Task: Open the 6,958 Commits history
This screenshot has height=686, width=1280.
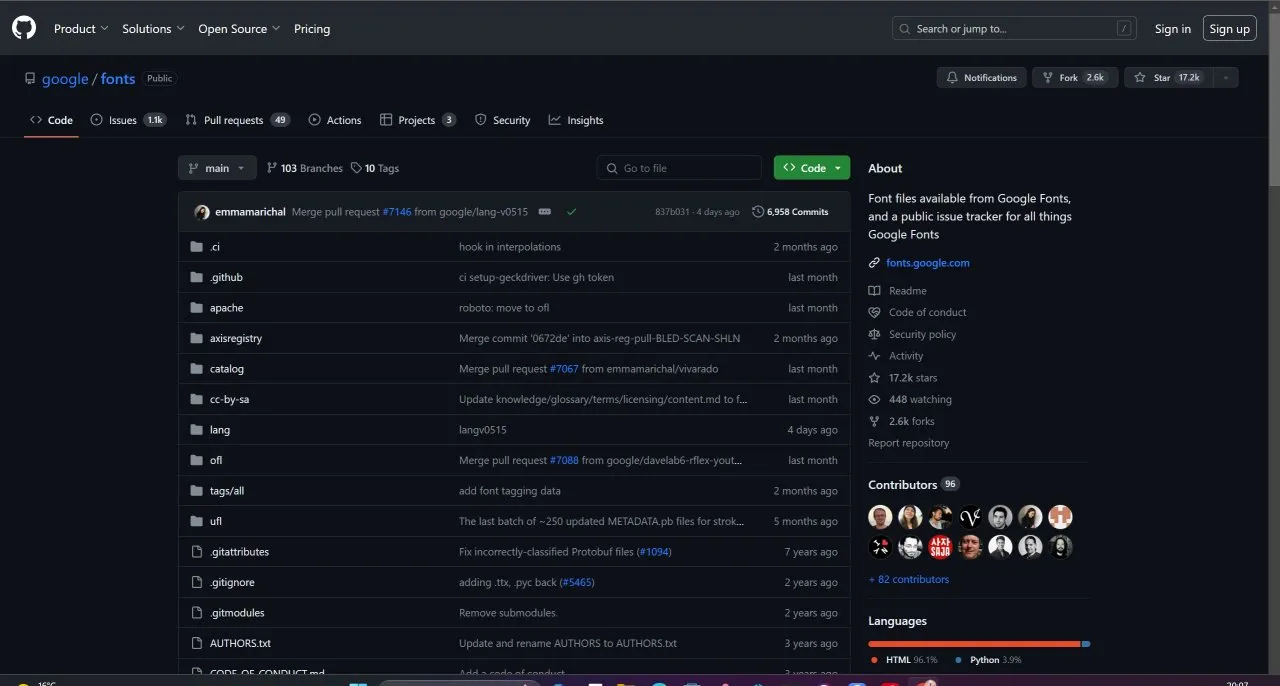Action: (790, 212)
